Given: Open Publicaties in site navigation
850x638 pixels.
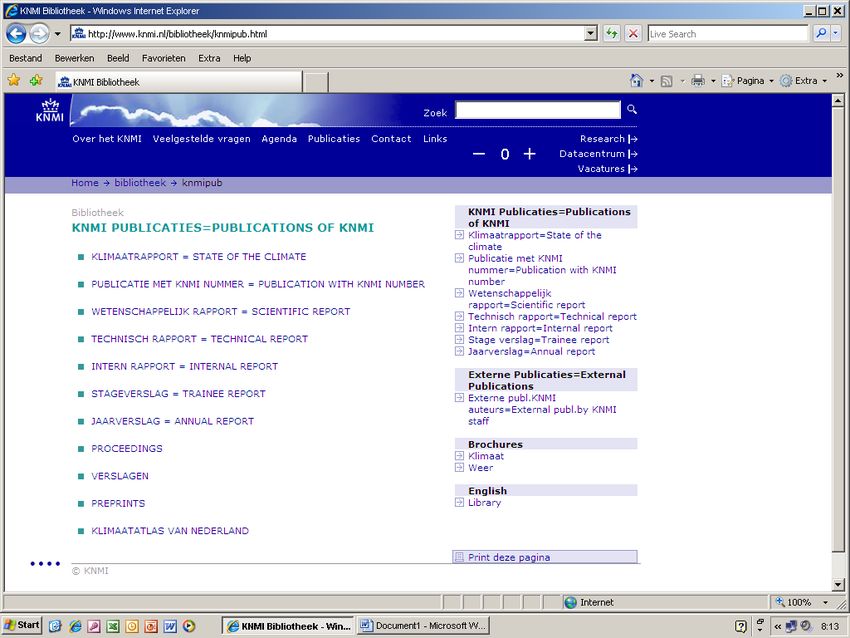Looking at the screenshot, I should pos(334,139).
